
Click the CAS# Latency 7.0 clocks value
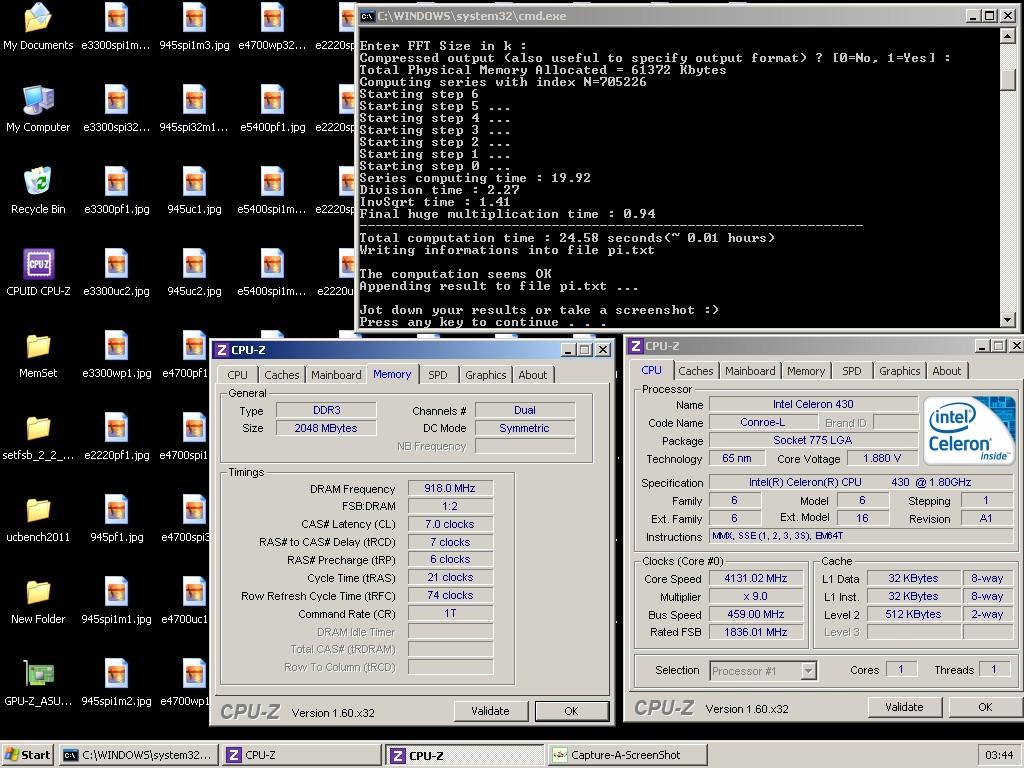(x=450, y=524)
